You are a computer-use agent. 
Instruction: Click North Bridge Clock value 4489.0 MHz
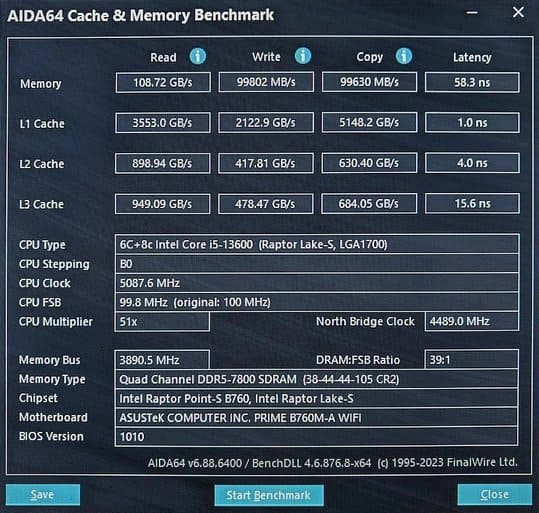[x=472, y=321]
